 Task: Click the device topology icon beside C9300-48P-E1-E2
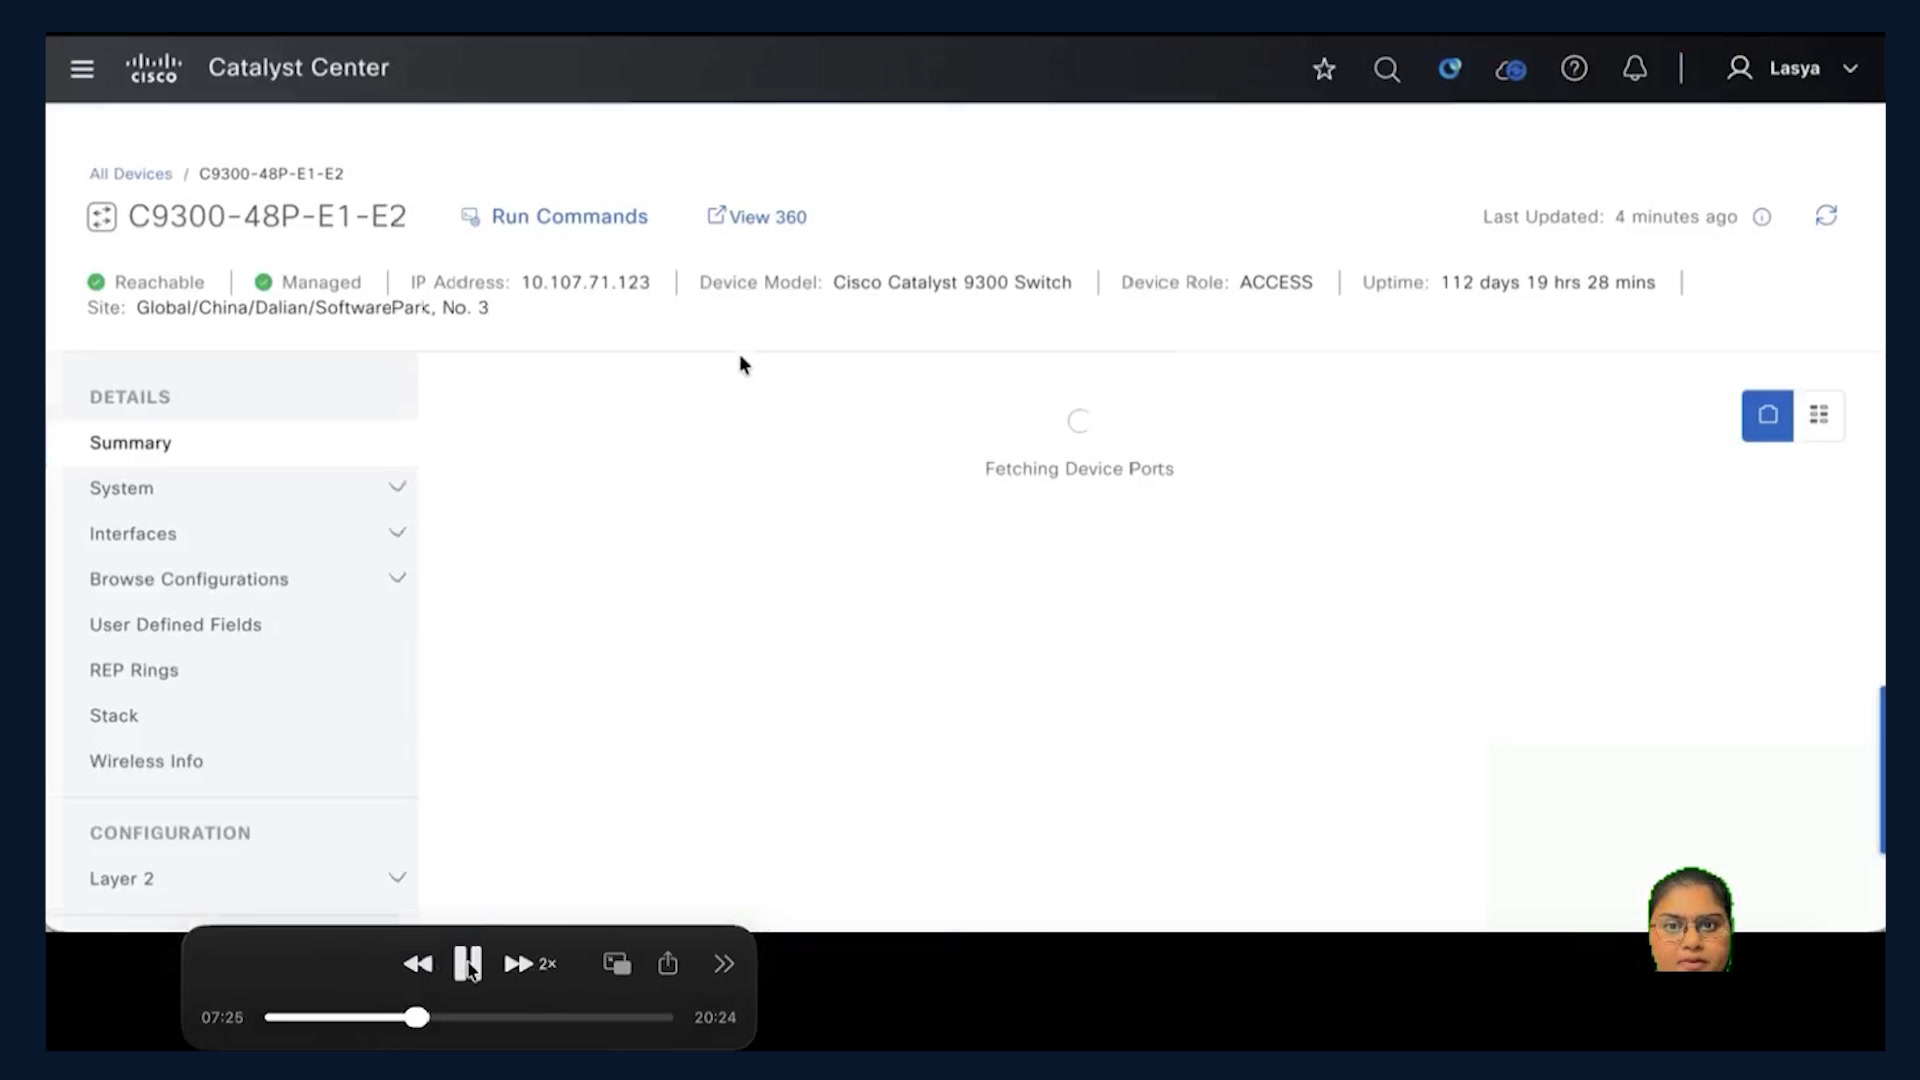point(102,217)
